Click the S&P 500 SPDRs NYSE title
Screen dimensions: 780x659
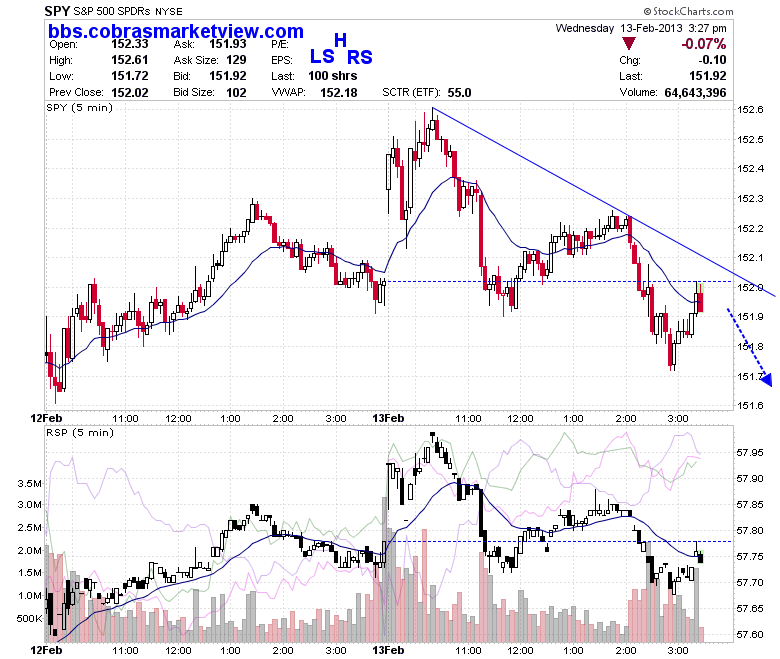click(128, 11)
